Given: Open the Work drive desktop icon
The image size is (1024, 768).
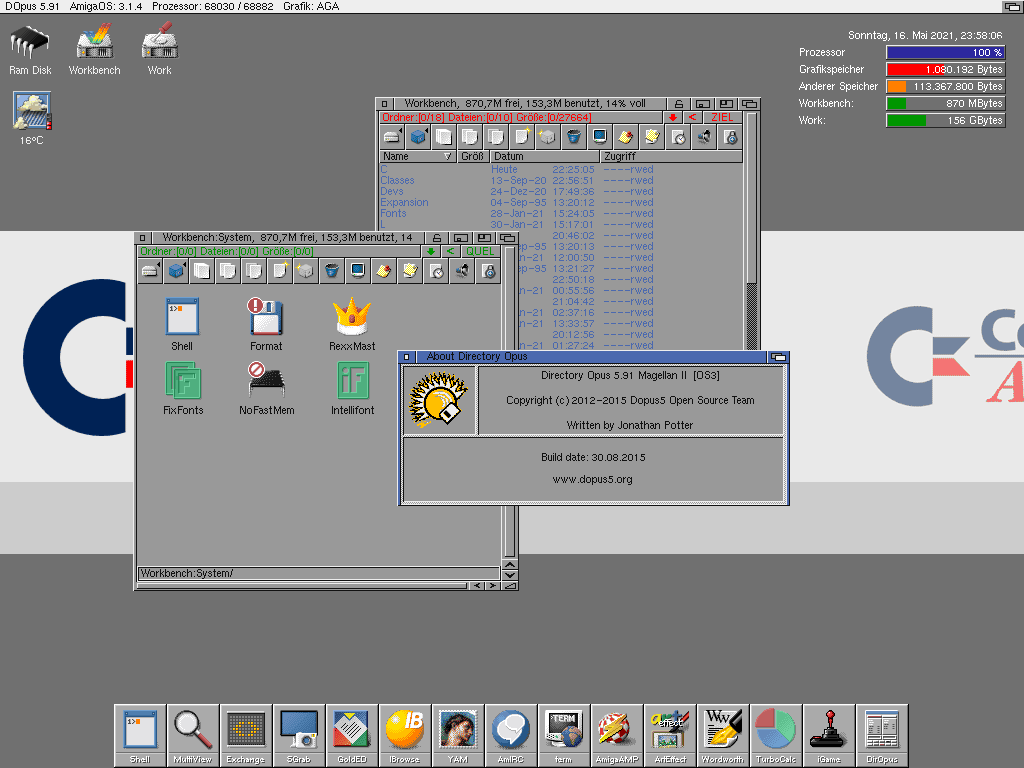Looking at the screenshot, I should point(159,50).
